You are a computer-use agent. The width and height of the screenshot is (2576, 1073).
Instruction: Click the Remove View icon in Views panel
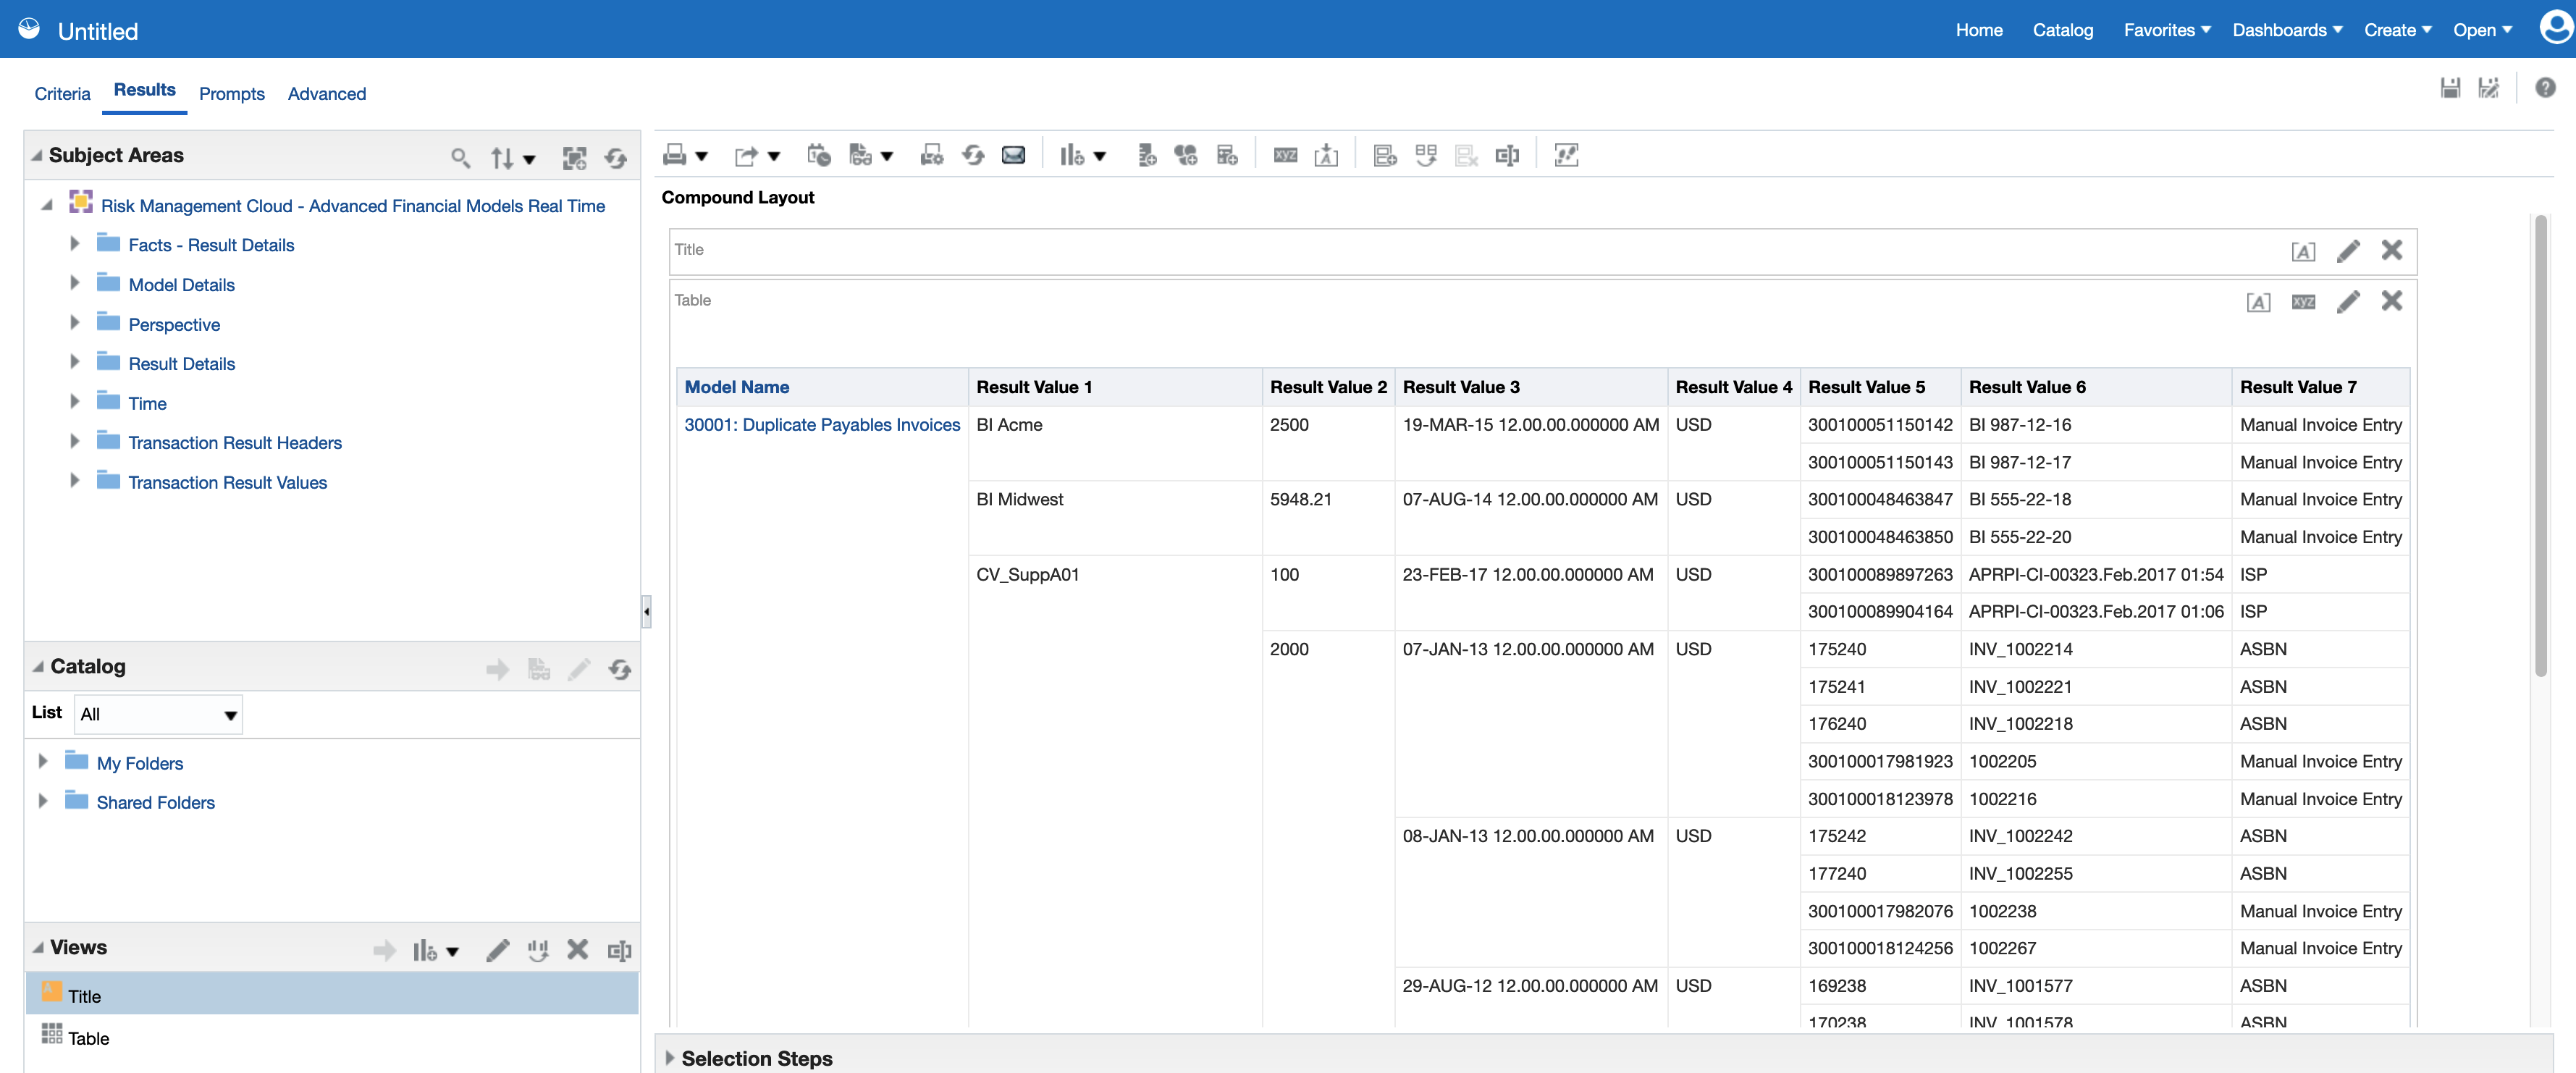(577, 949)
